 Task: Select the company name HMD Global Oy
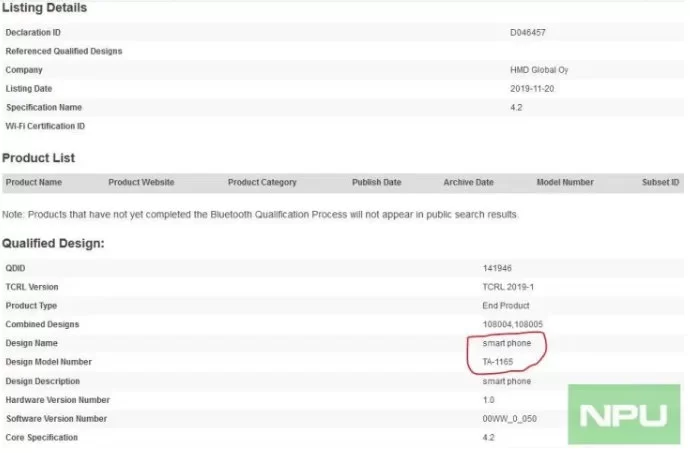point(538,70)
